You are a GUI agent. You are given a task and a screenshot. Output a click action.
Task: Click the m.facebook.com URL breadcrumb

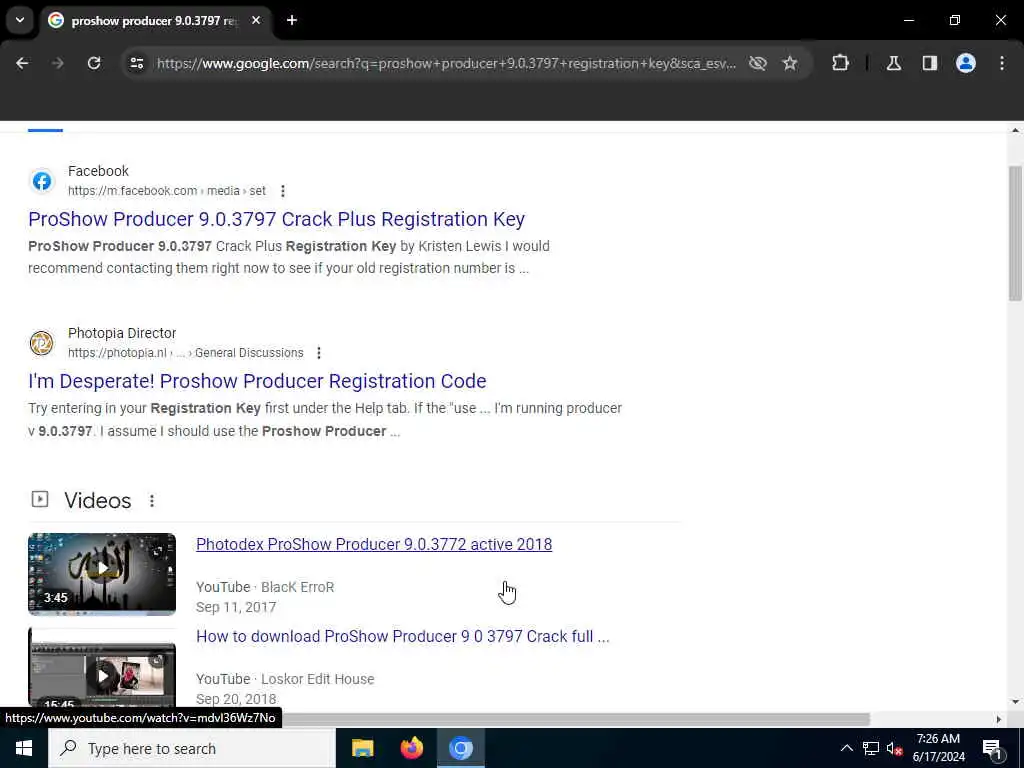click(x=167, y=191)
